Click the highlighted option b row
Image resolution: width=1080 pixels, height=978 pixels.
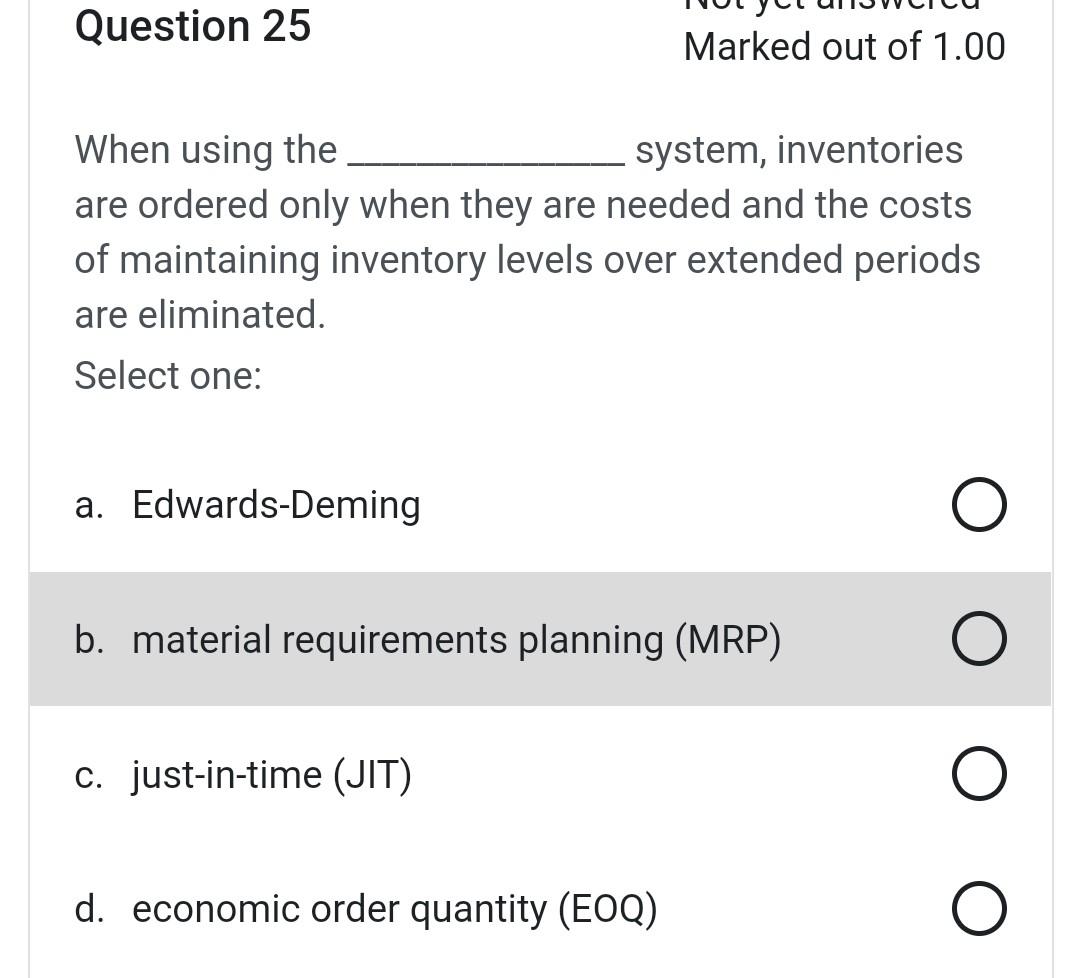point(540,638)
